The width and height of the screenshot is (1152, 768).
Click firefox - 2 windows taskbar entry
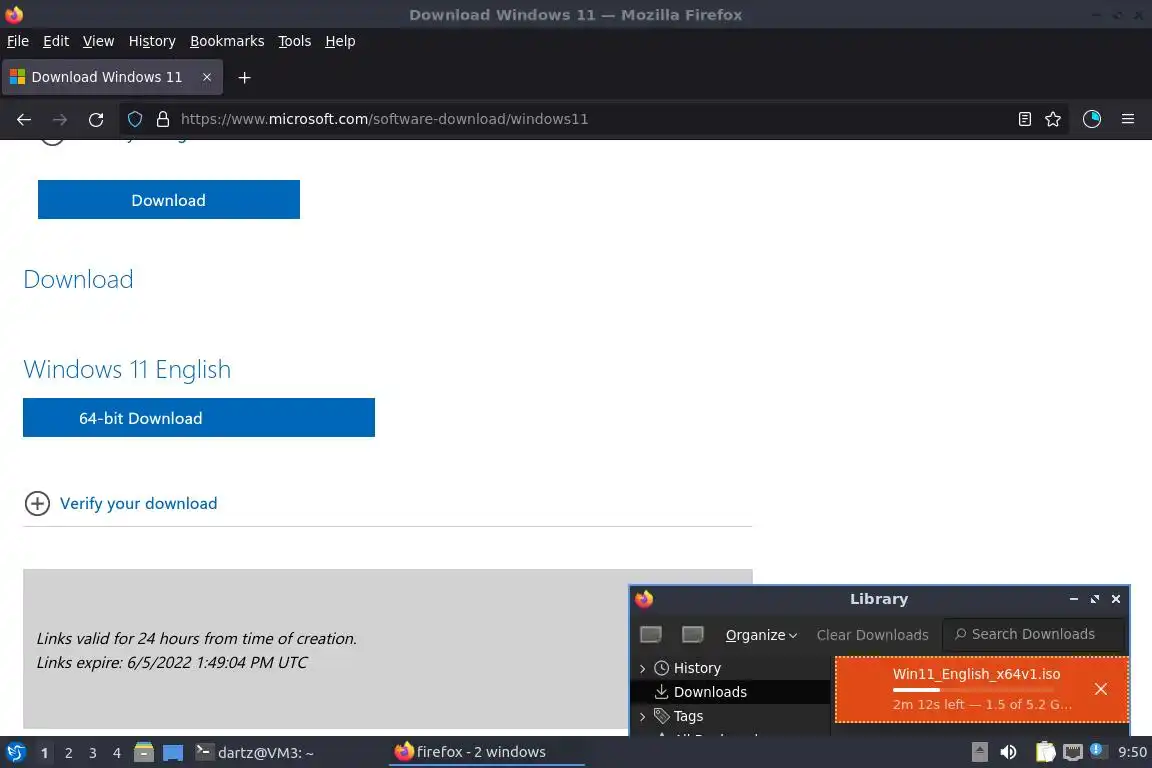click(486, 752)
